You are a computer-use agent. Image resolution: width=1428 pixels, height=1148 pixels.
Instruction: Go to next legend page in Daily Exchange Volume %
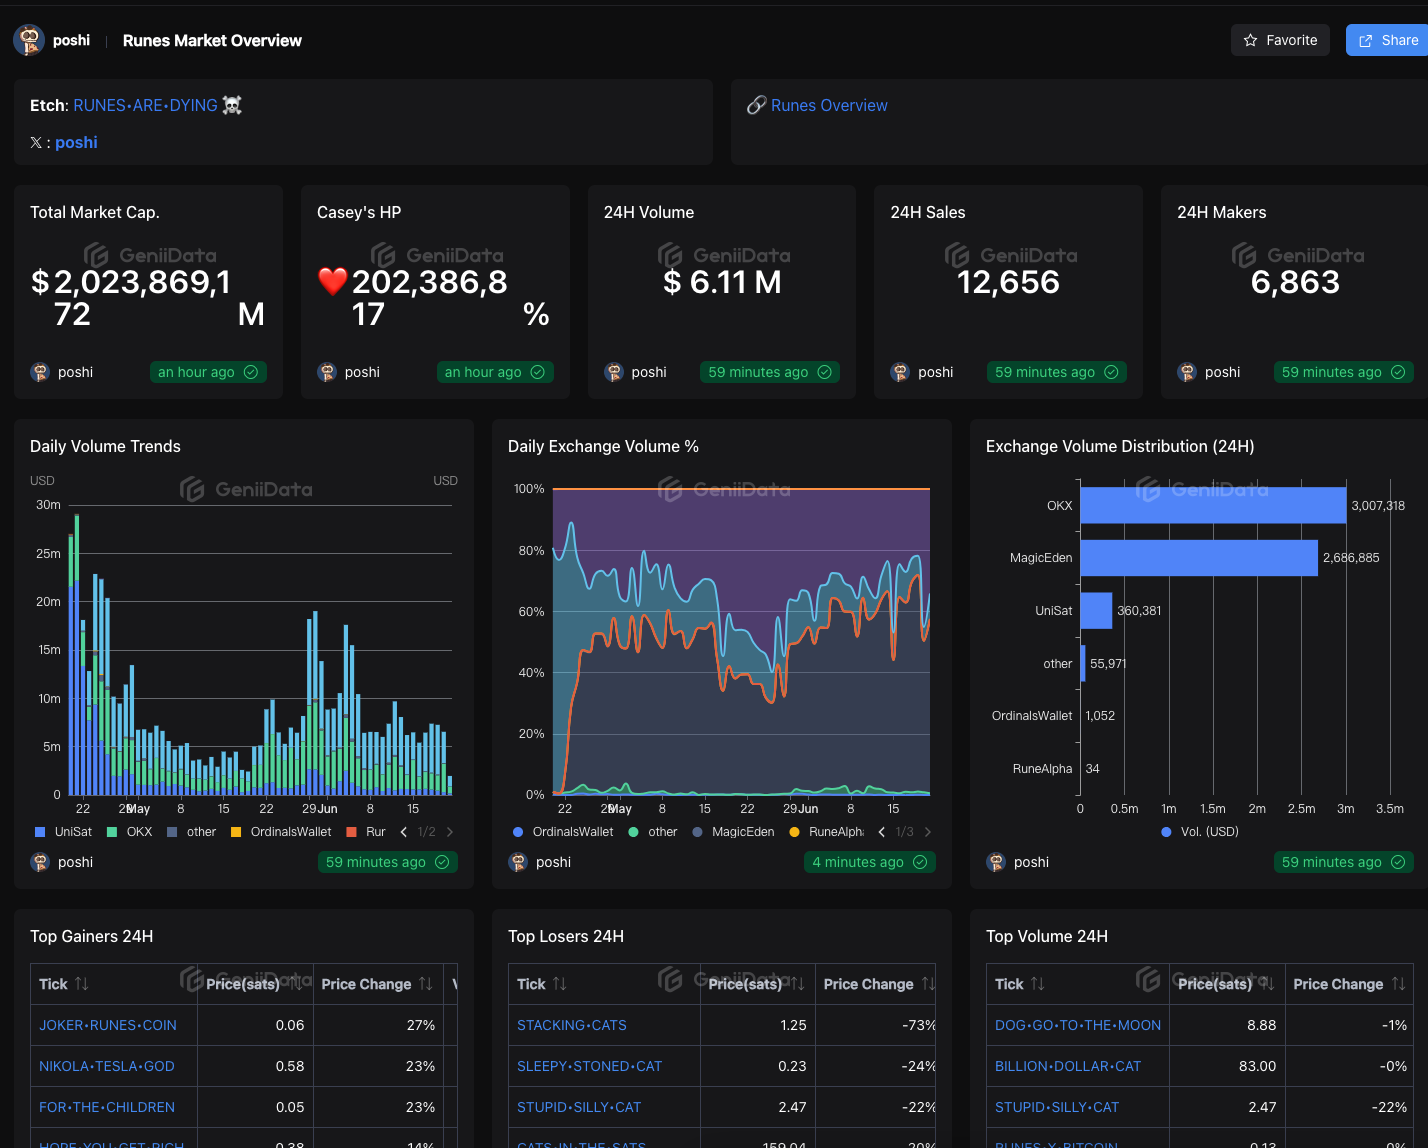coord(928,832)
